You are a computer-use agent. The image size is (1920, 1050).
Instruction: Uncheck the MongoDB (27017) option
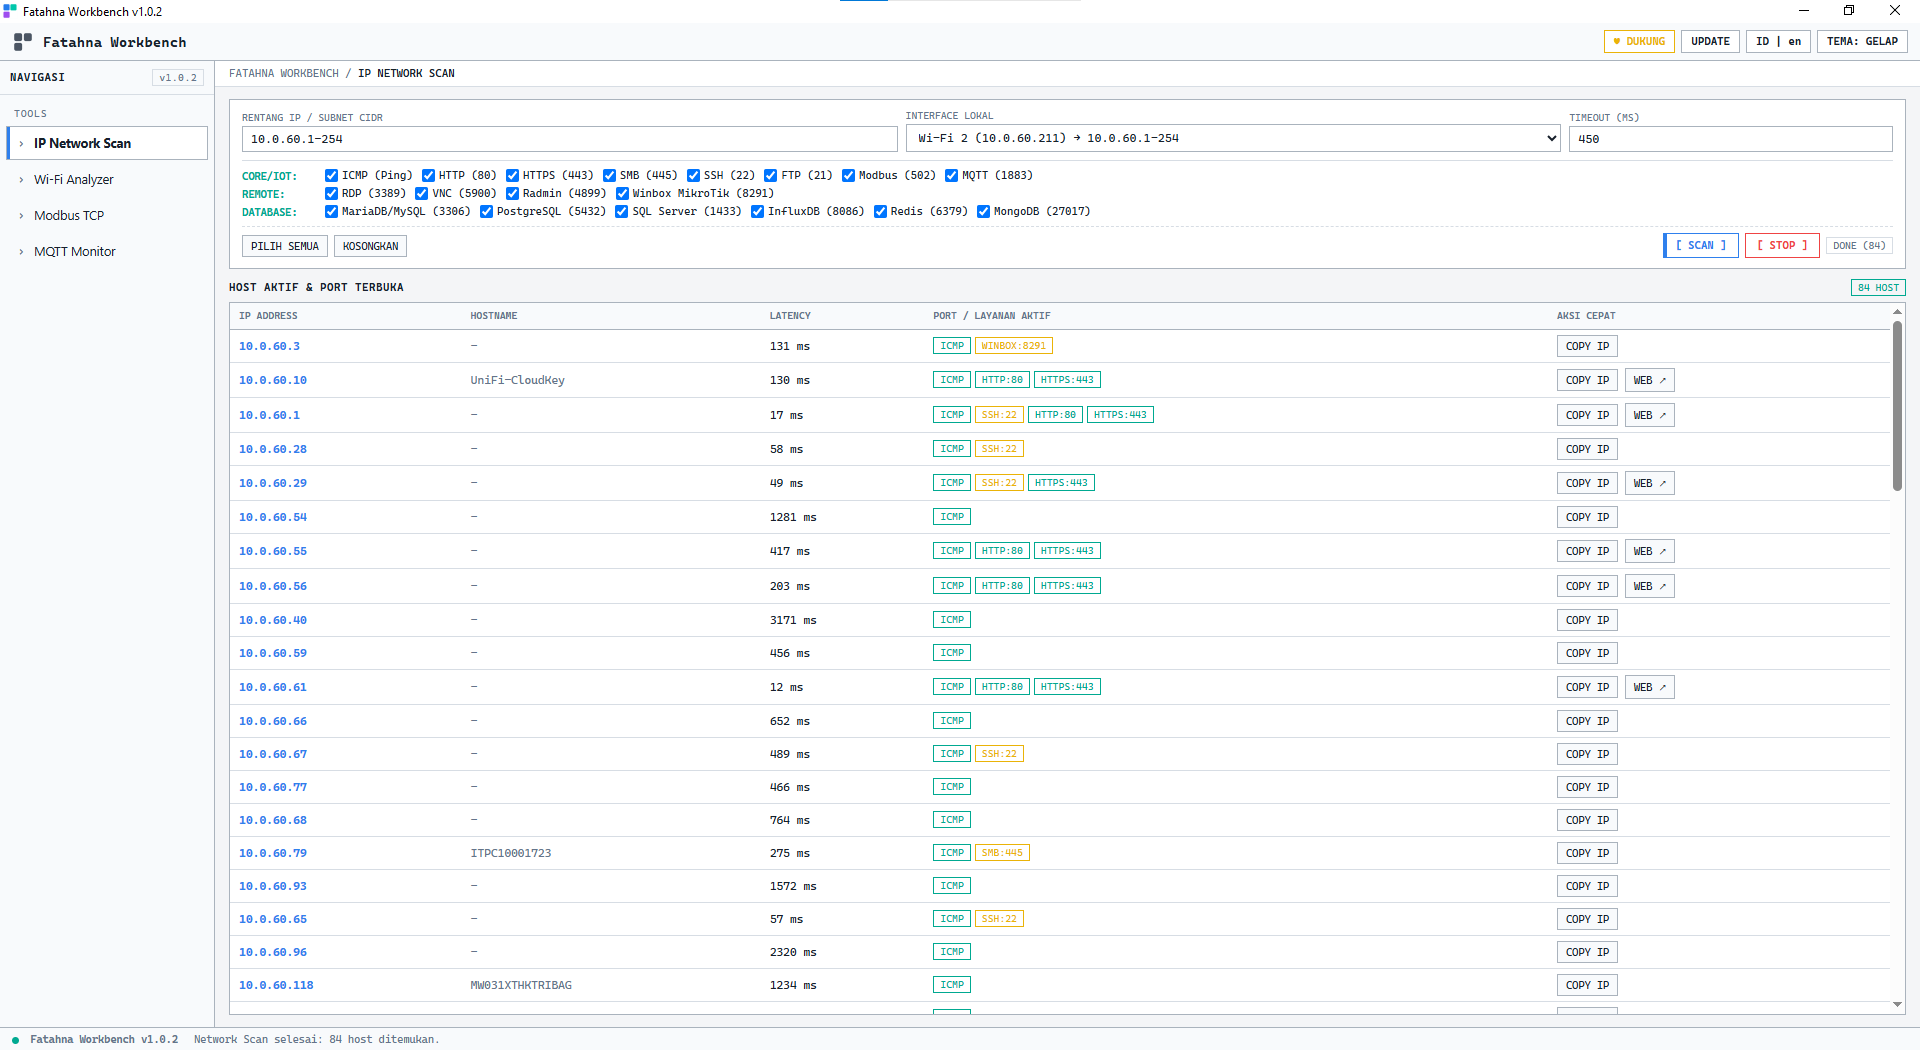point(983,211)
